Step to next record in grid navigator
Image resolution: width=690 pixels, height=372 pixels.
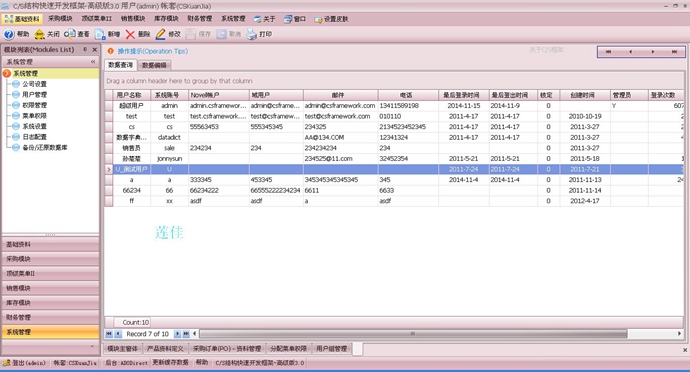tap(177, 334)
